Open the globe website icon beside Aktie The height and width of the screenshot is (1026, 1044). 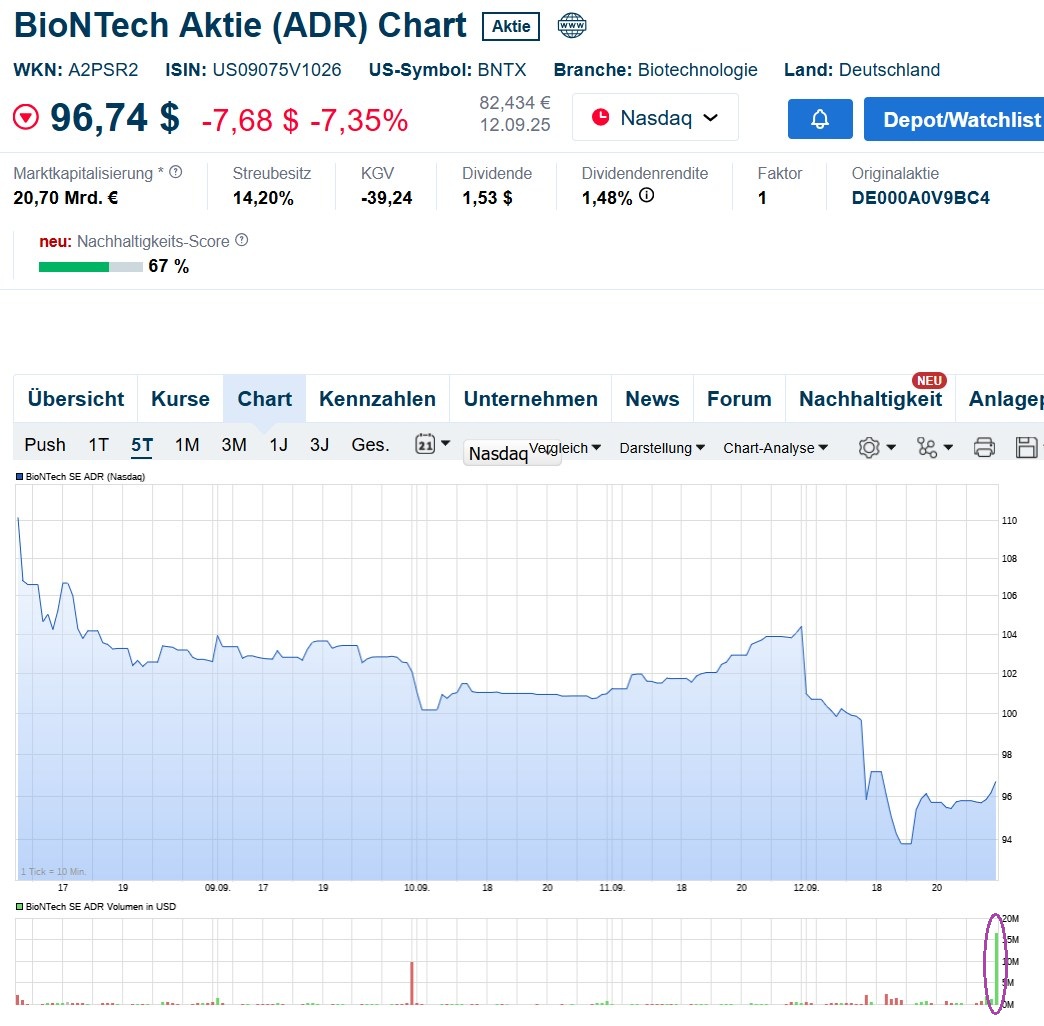coord(573,26)
